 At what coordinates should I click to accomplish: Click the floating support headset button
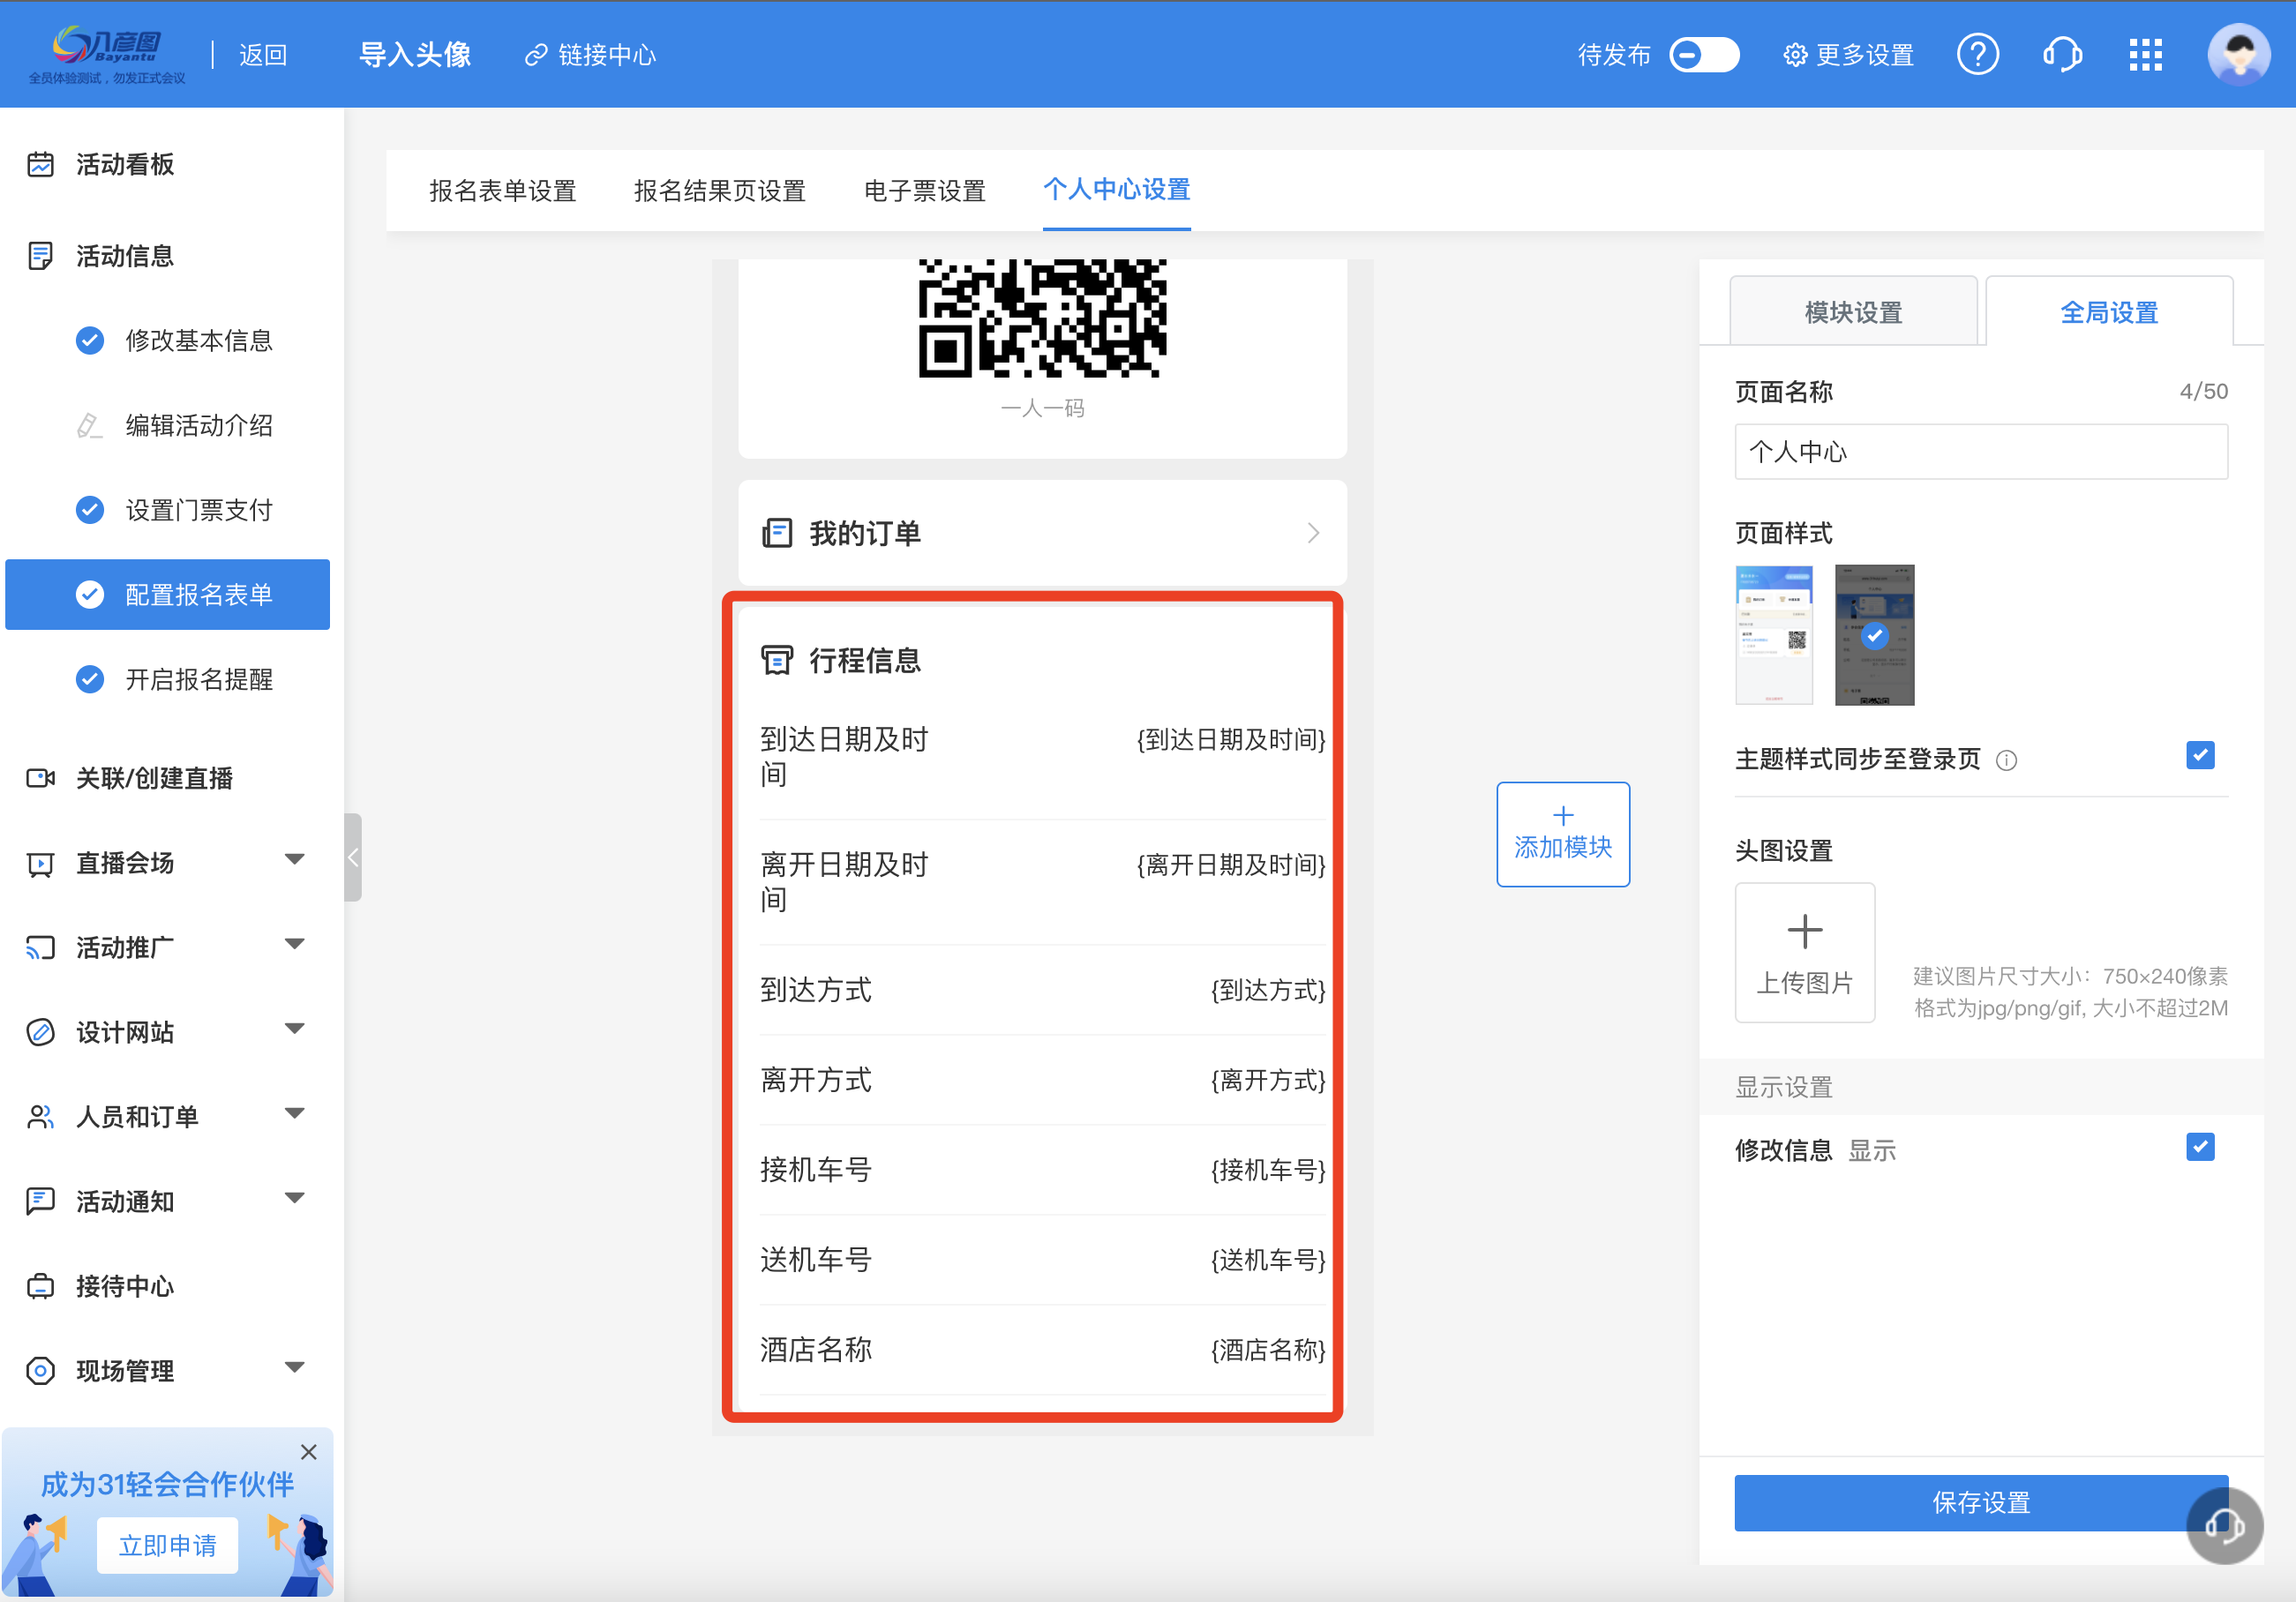click(2224, 1525)
